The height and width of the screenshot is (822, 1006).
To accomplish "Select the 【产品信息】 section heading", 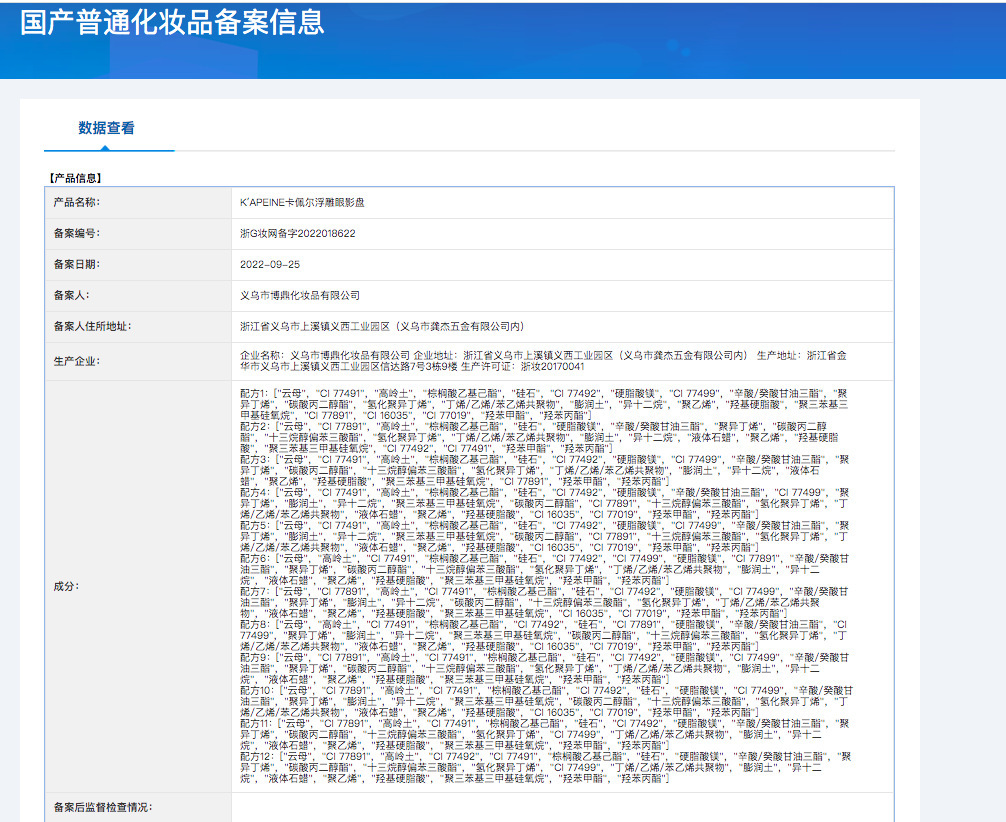I will (x=76, y=178).
